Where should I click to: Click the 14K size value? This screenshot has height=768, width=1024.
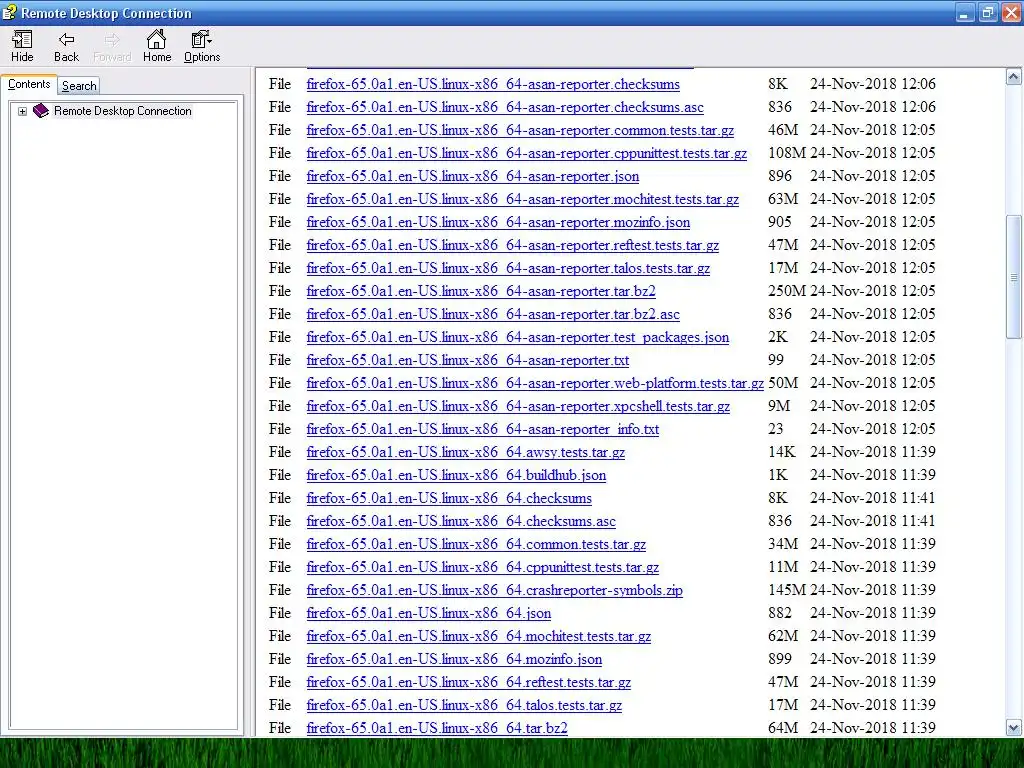click(x=782, y=452)
